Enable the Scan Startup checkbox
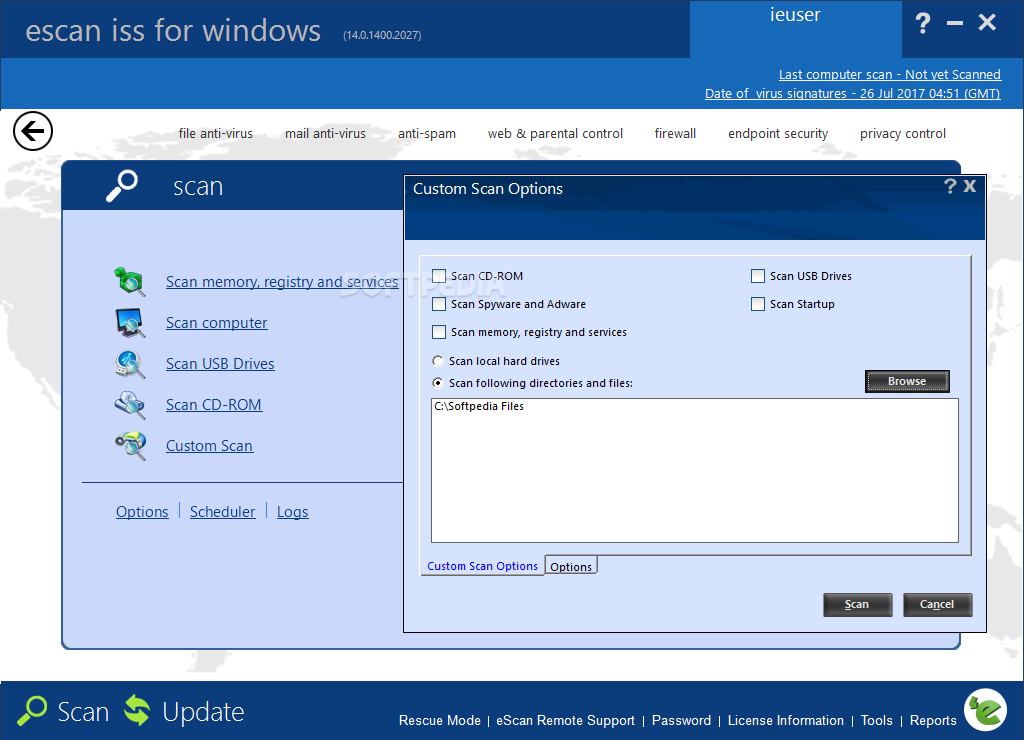This screenshot has height=740, width=1024. pos(758,304)
